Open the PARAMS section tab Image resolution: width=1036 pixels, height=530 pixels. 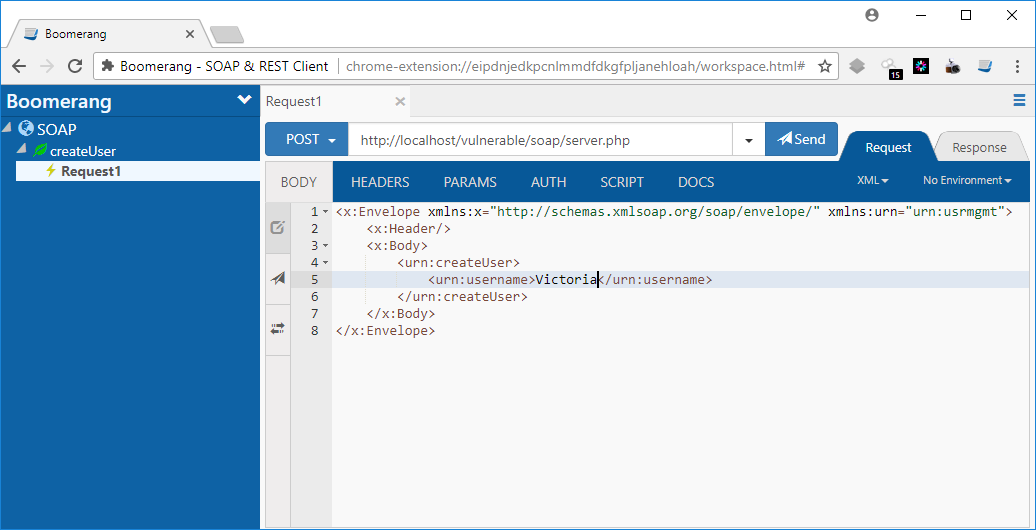tap(470, 182)
